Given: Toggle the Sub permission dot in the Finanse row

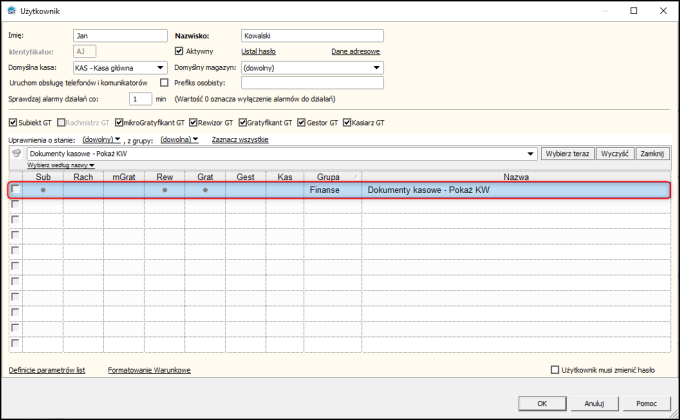Looking at the screenshot, I should [43, 190].
